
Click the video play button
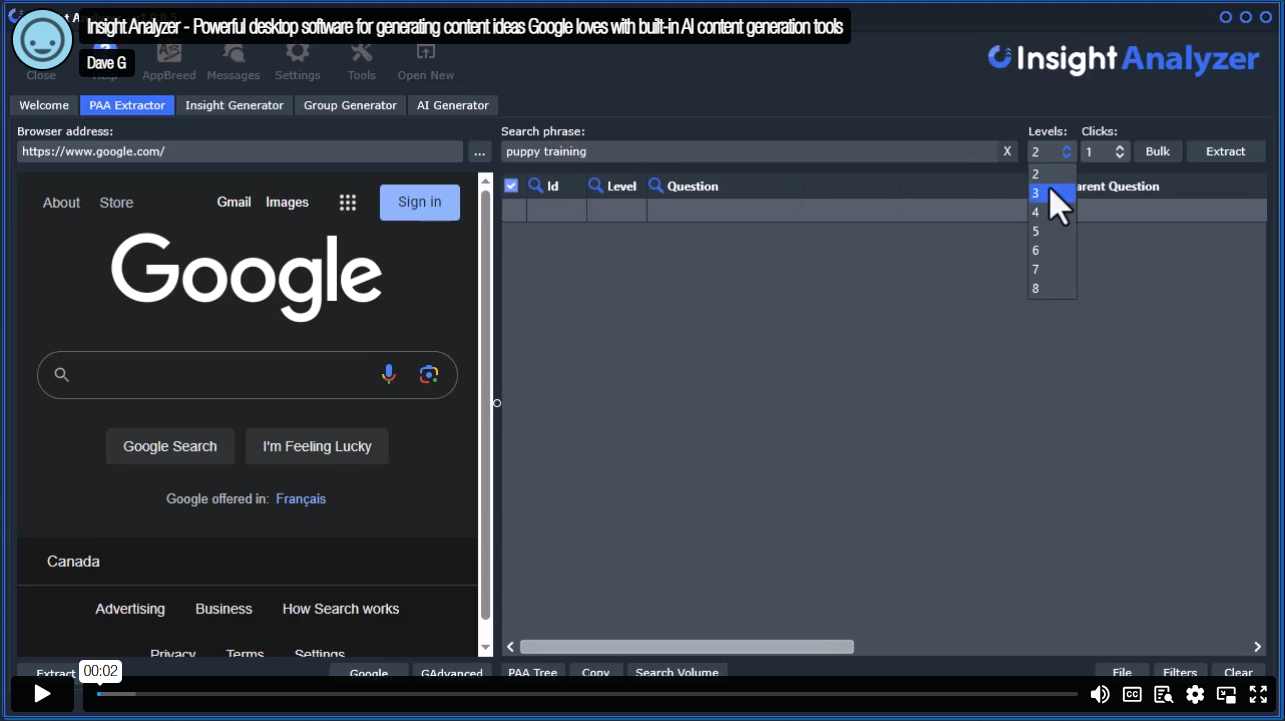pyautogui.click(x=42, y=694)
